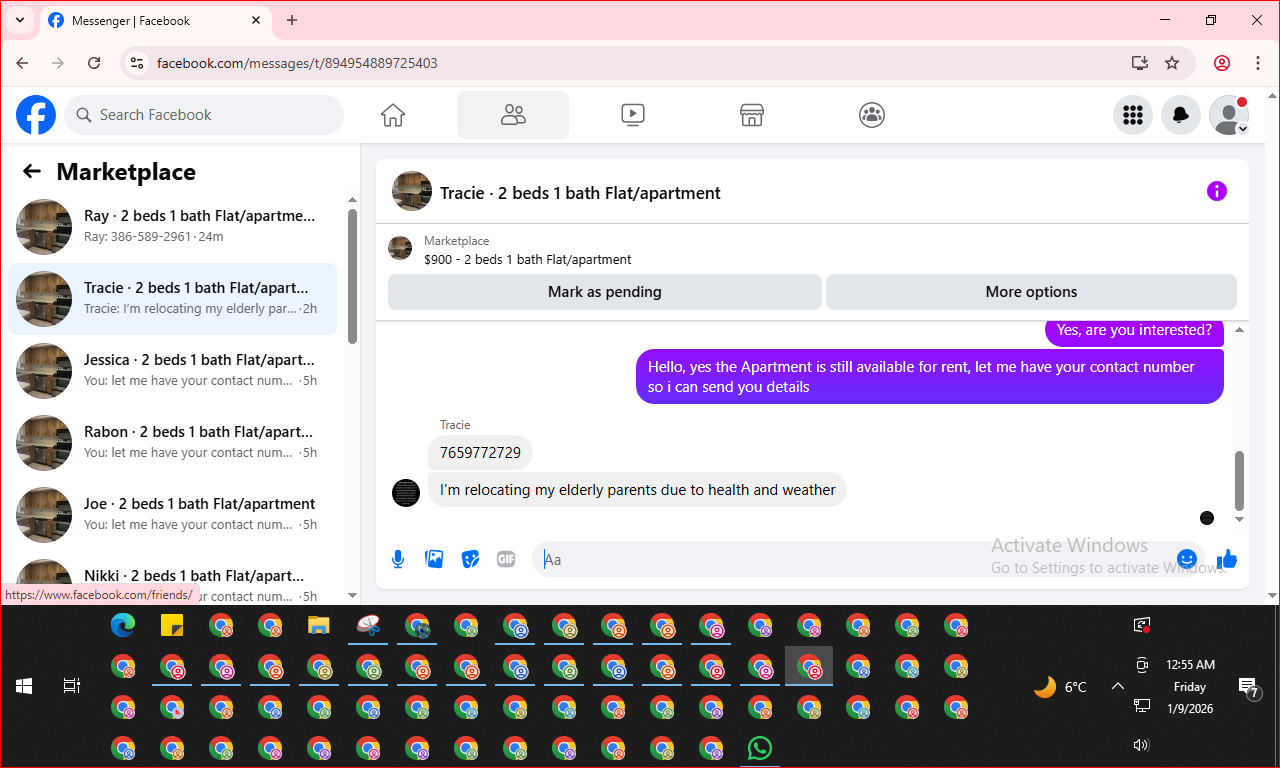Viewport: 1280px width, 768px height.
Task: Attach a photo using the image icon
Action: pyautogui.click(x=434, y=559)
